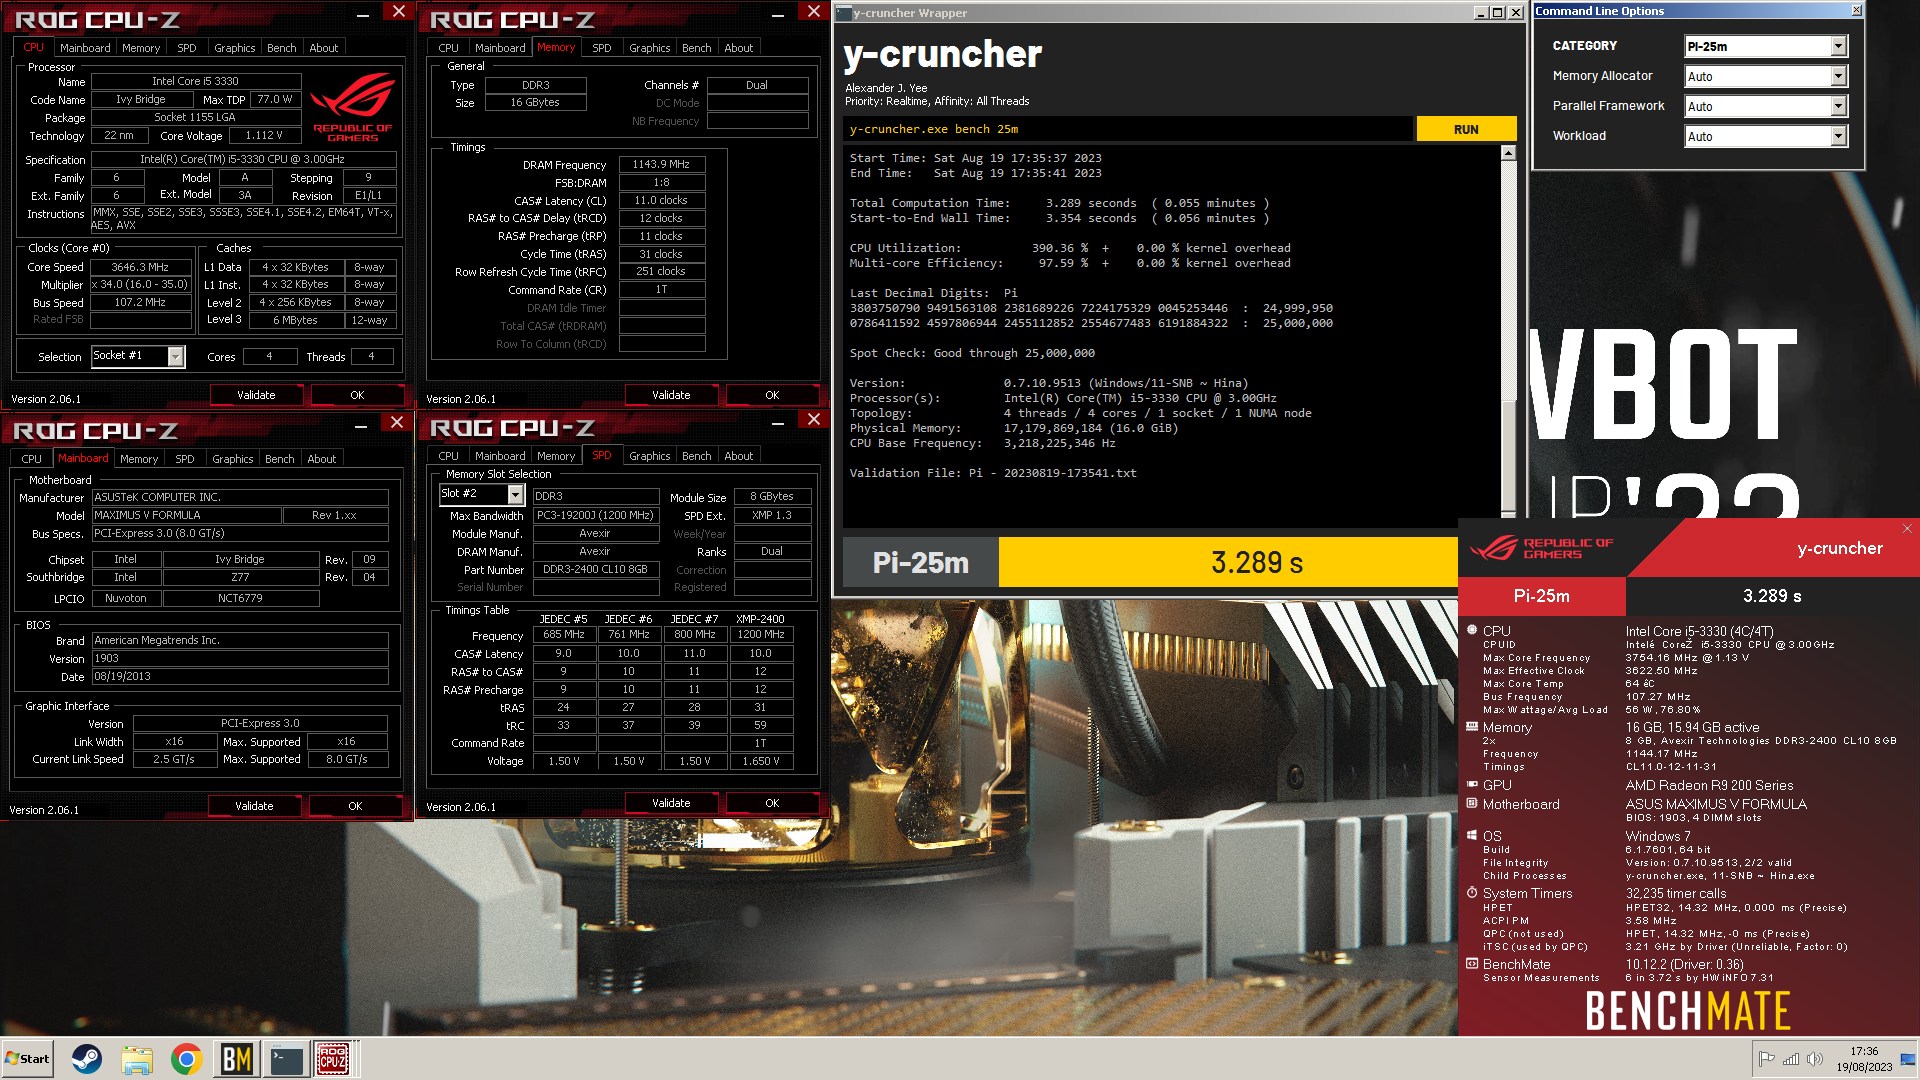Click the System Timers icon in BenchMate panel
Screen dimensions: 1920x1080
click(1472, 893)
